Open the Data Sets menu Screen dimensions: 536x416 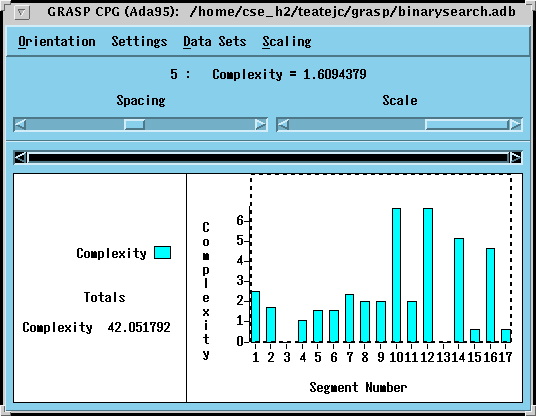click(215, 41)
